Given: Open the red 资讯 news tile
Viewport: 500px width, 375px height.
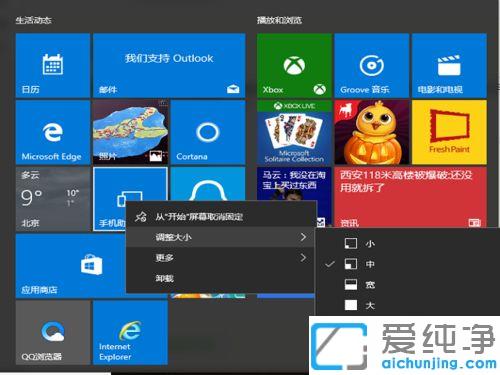Looking at the screenshot, I should click(x=411, y=197).
